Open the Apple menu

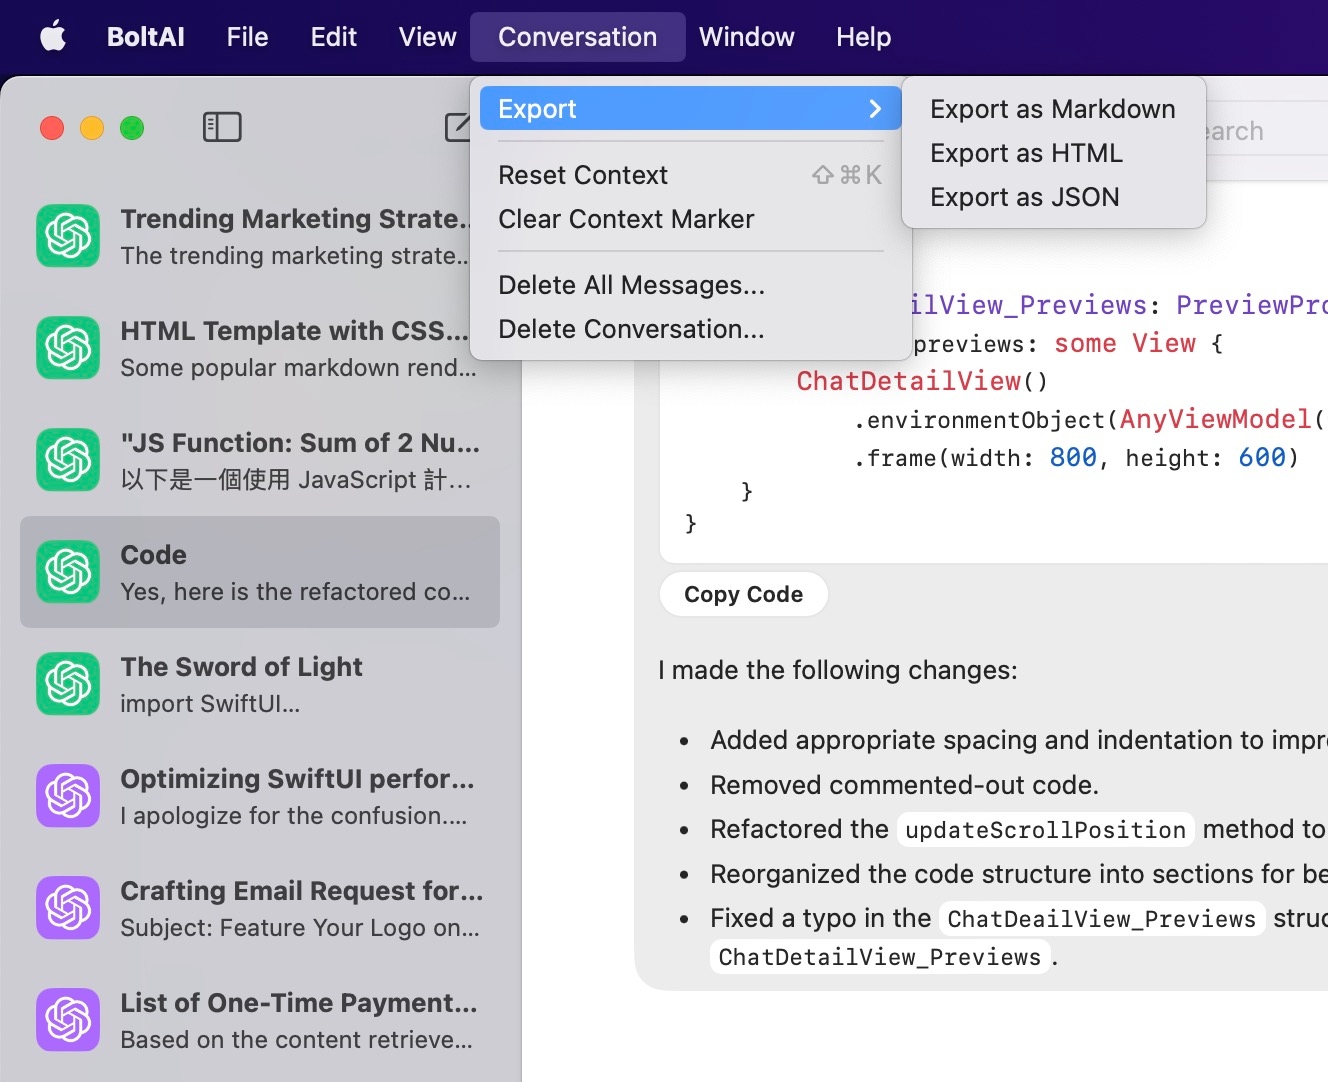click(53, 37)
